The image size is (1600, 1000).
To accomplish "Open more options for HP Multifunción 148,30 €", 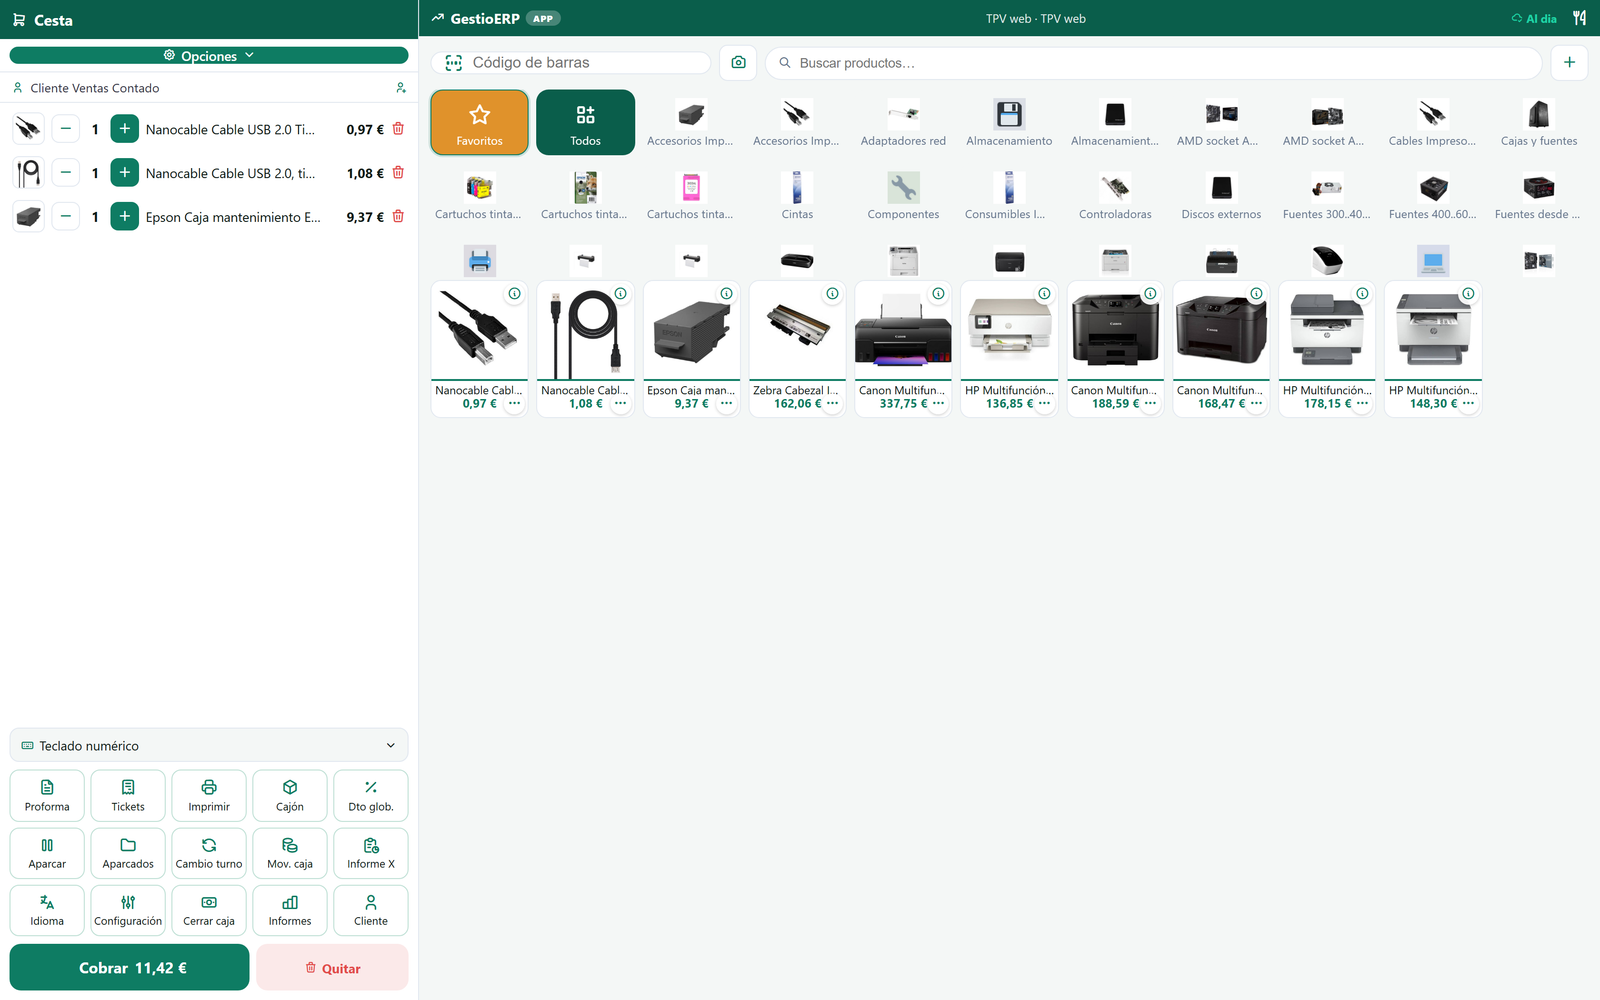I will click(1468, 403).
